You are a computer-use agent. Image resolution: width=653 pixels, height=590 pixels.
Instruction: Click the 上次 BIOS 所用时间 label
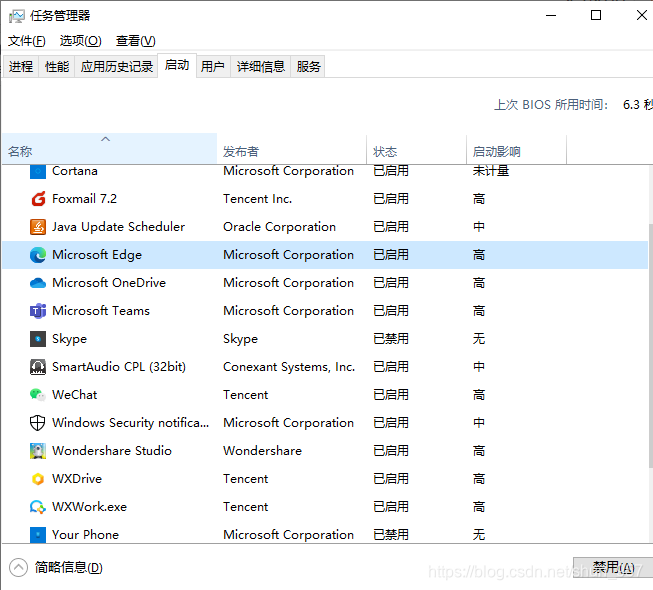pos(551,105)
